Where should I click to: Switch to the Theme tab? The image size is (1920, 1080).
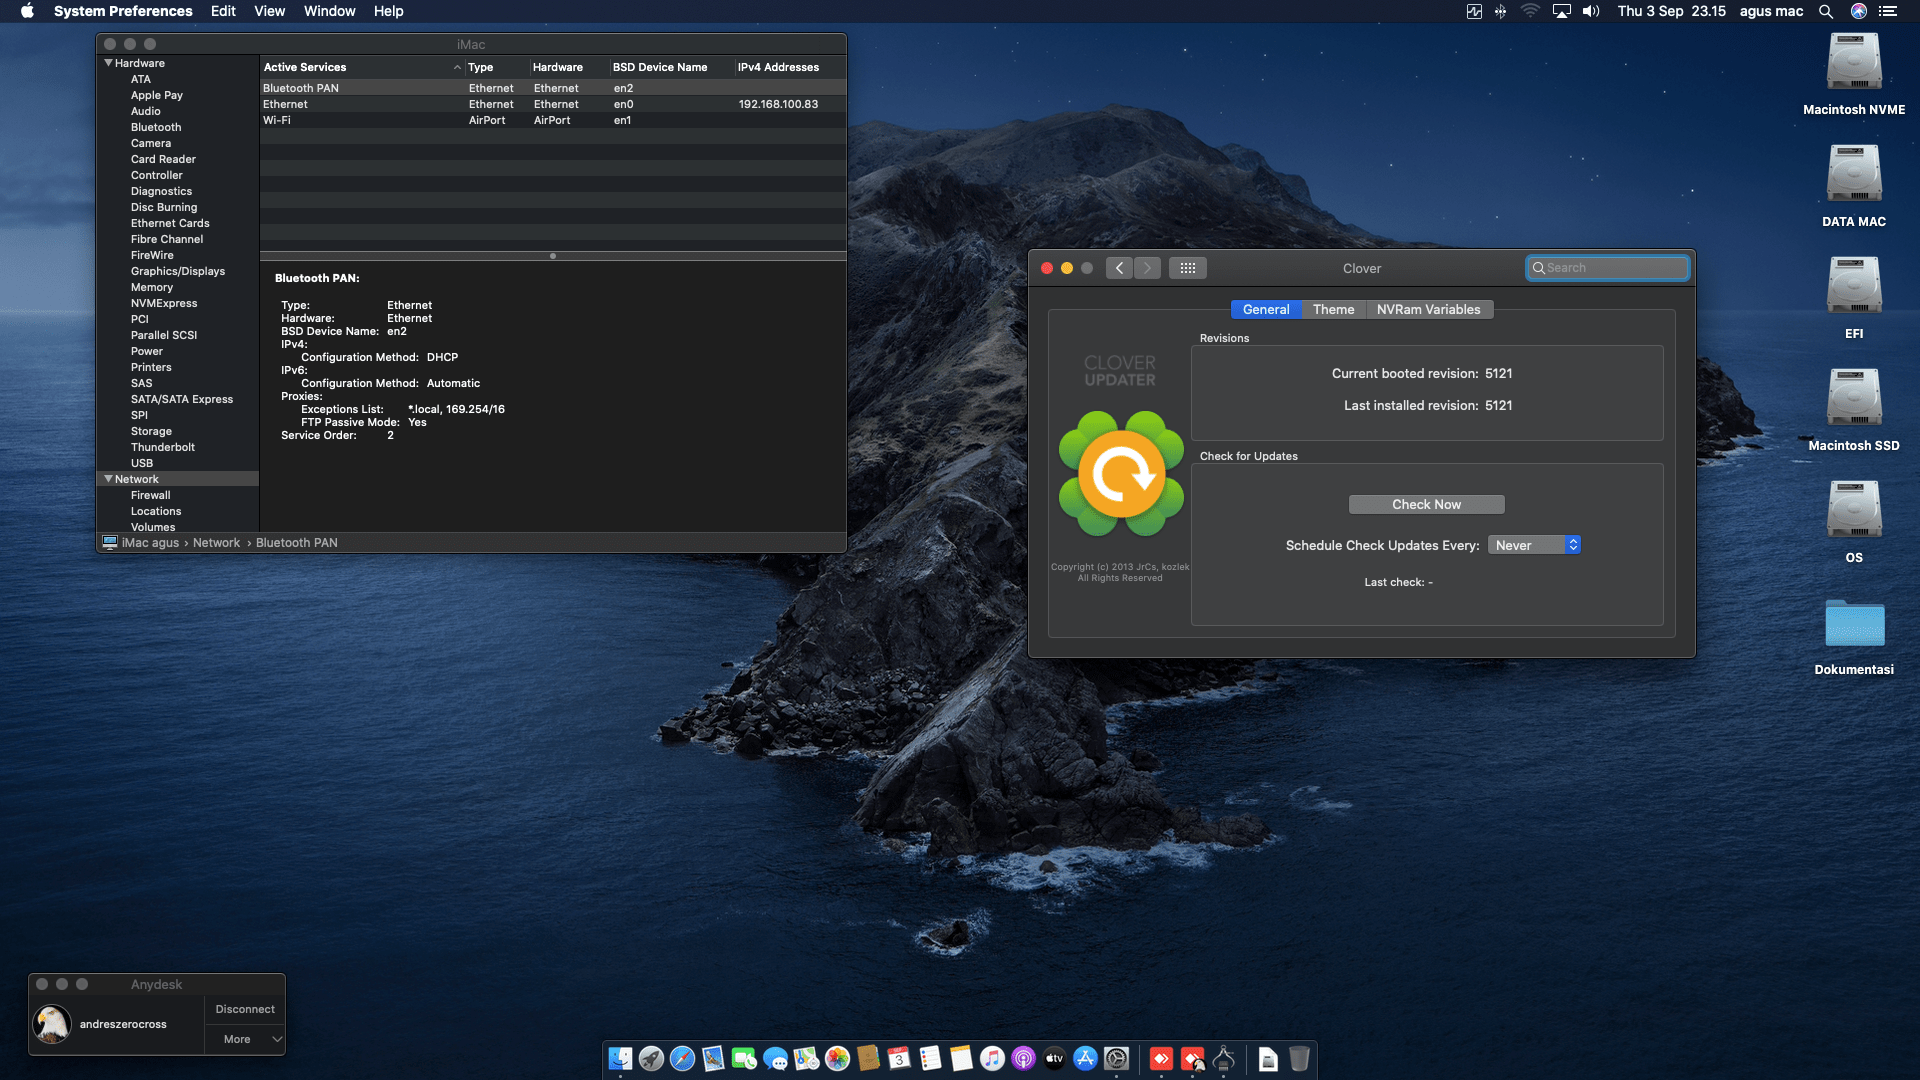(1333, 309)
